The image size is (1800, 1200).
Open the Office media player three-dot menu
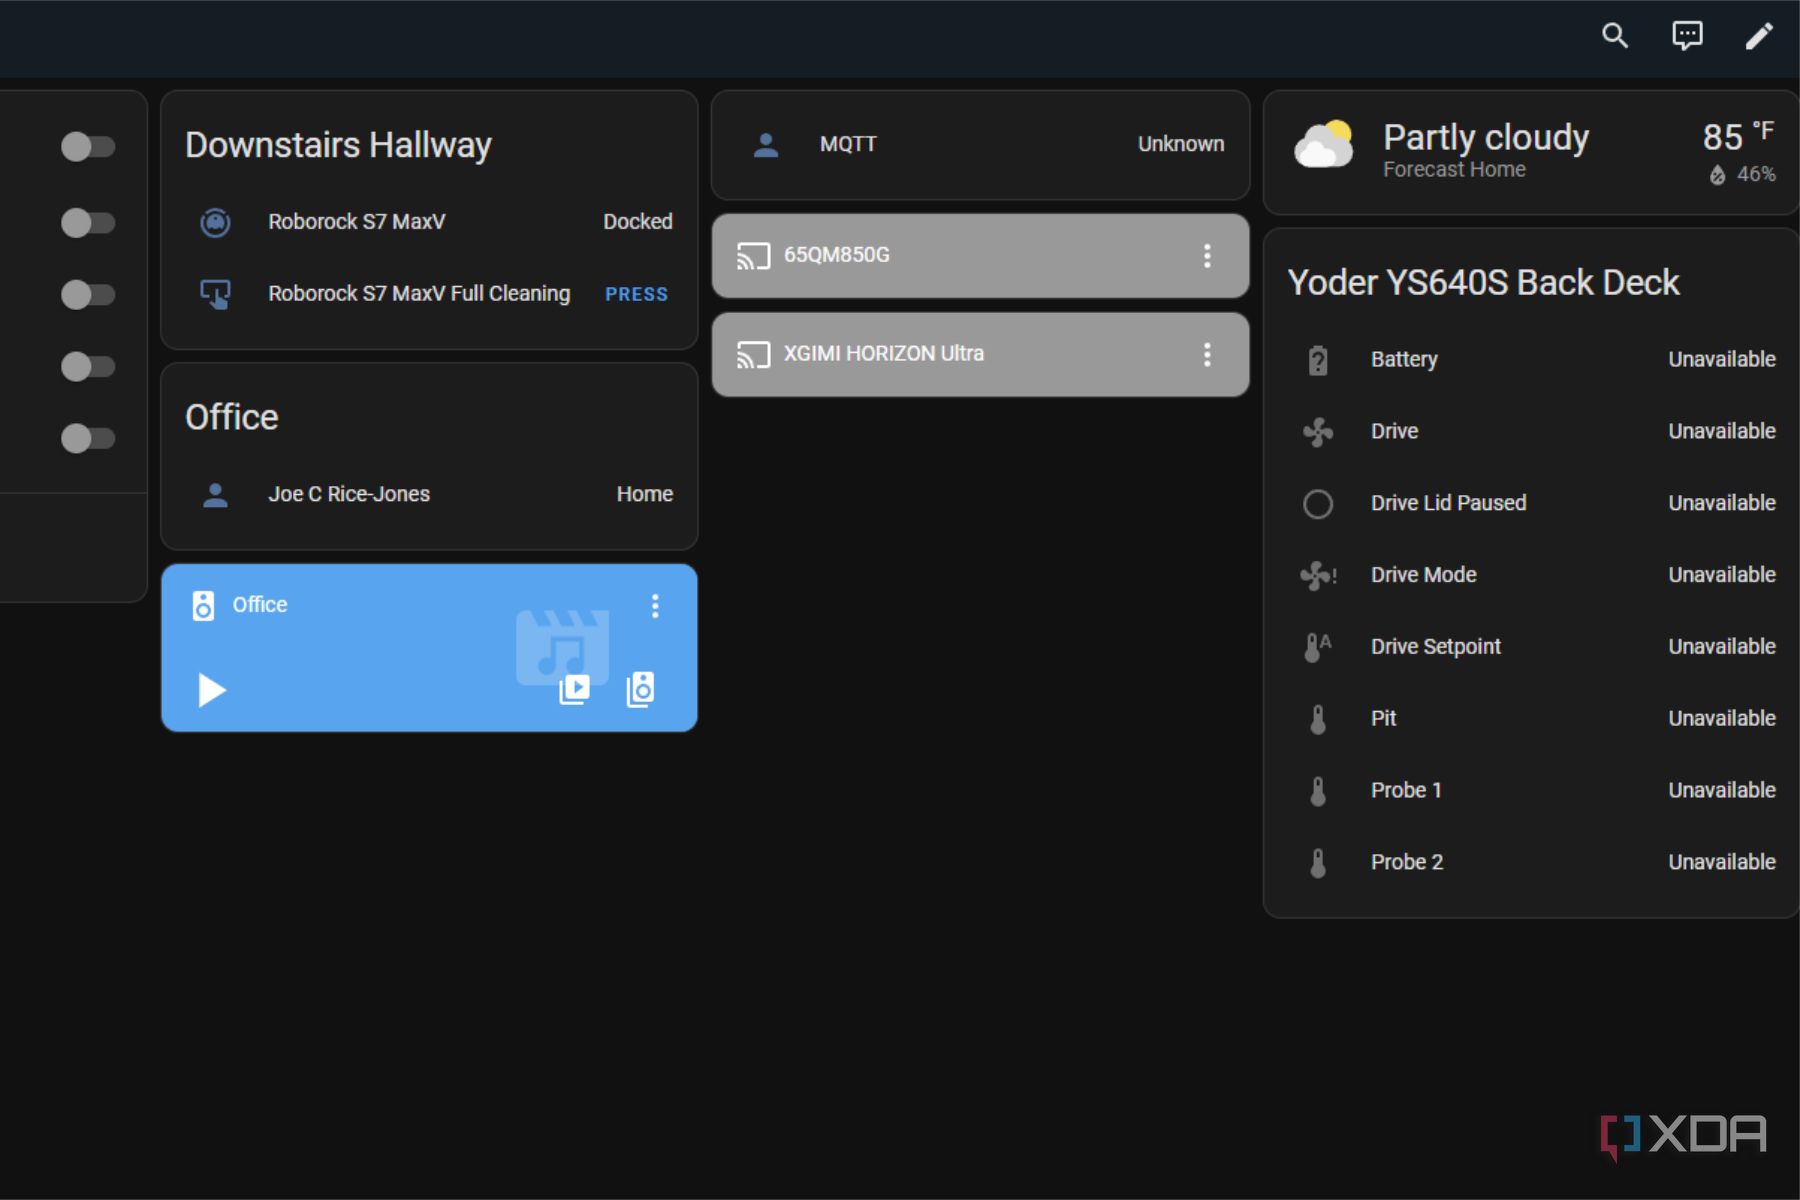point(655,606)
